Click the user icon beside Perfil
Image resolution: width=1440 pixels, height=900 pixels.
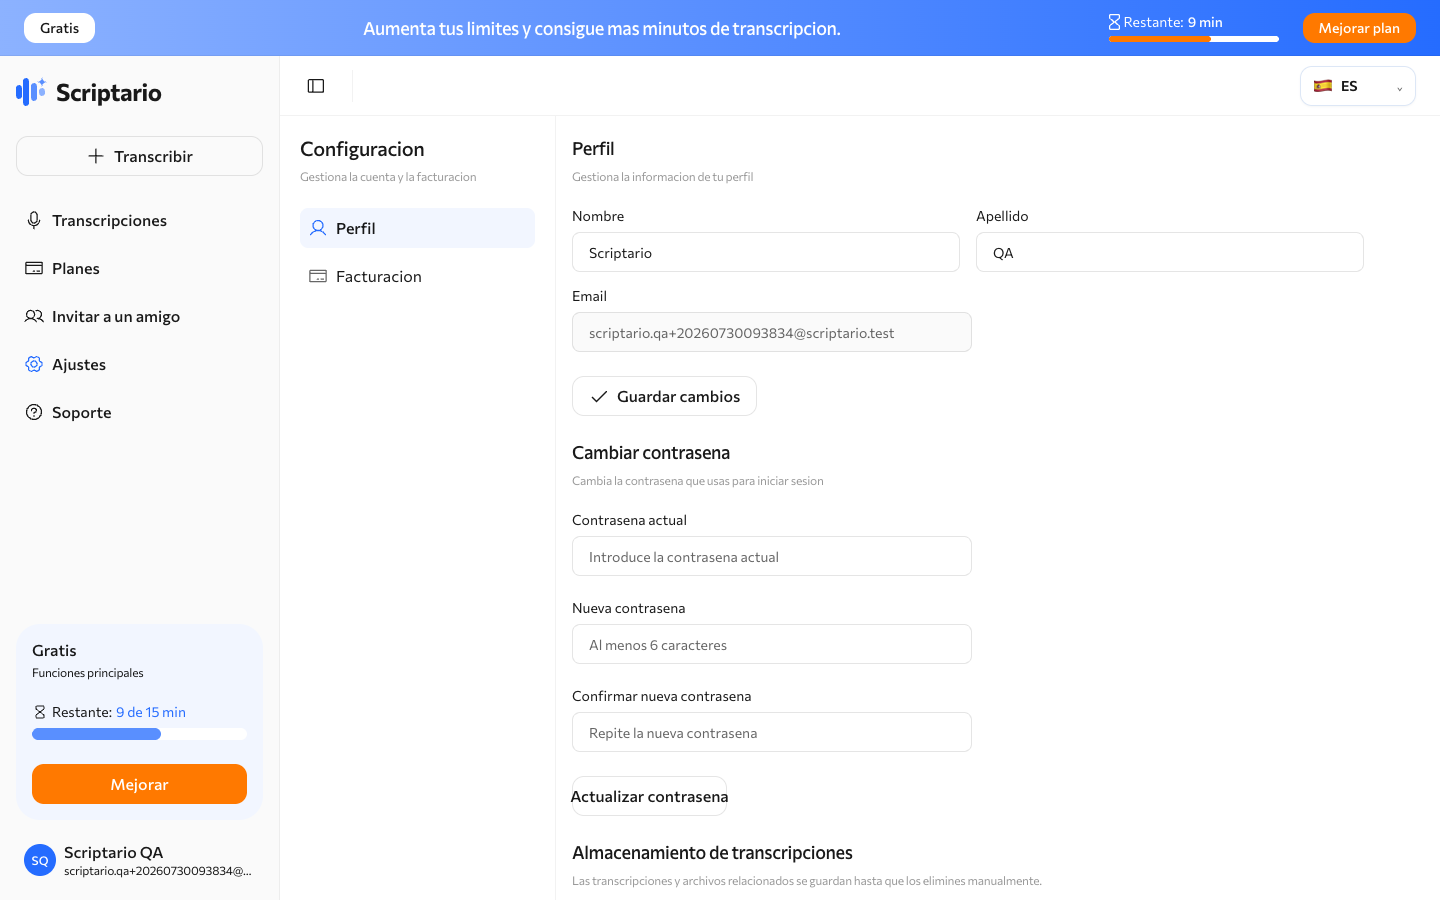click(x=318, y=228)
